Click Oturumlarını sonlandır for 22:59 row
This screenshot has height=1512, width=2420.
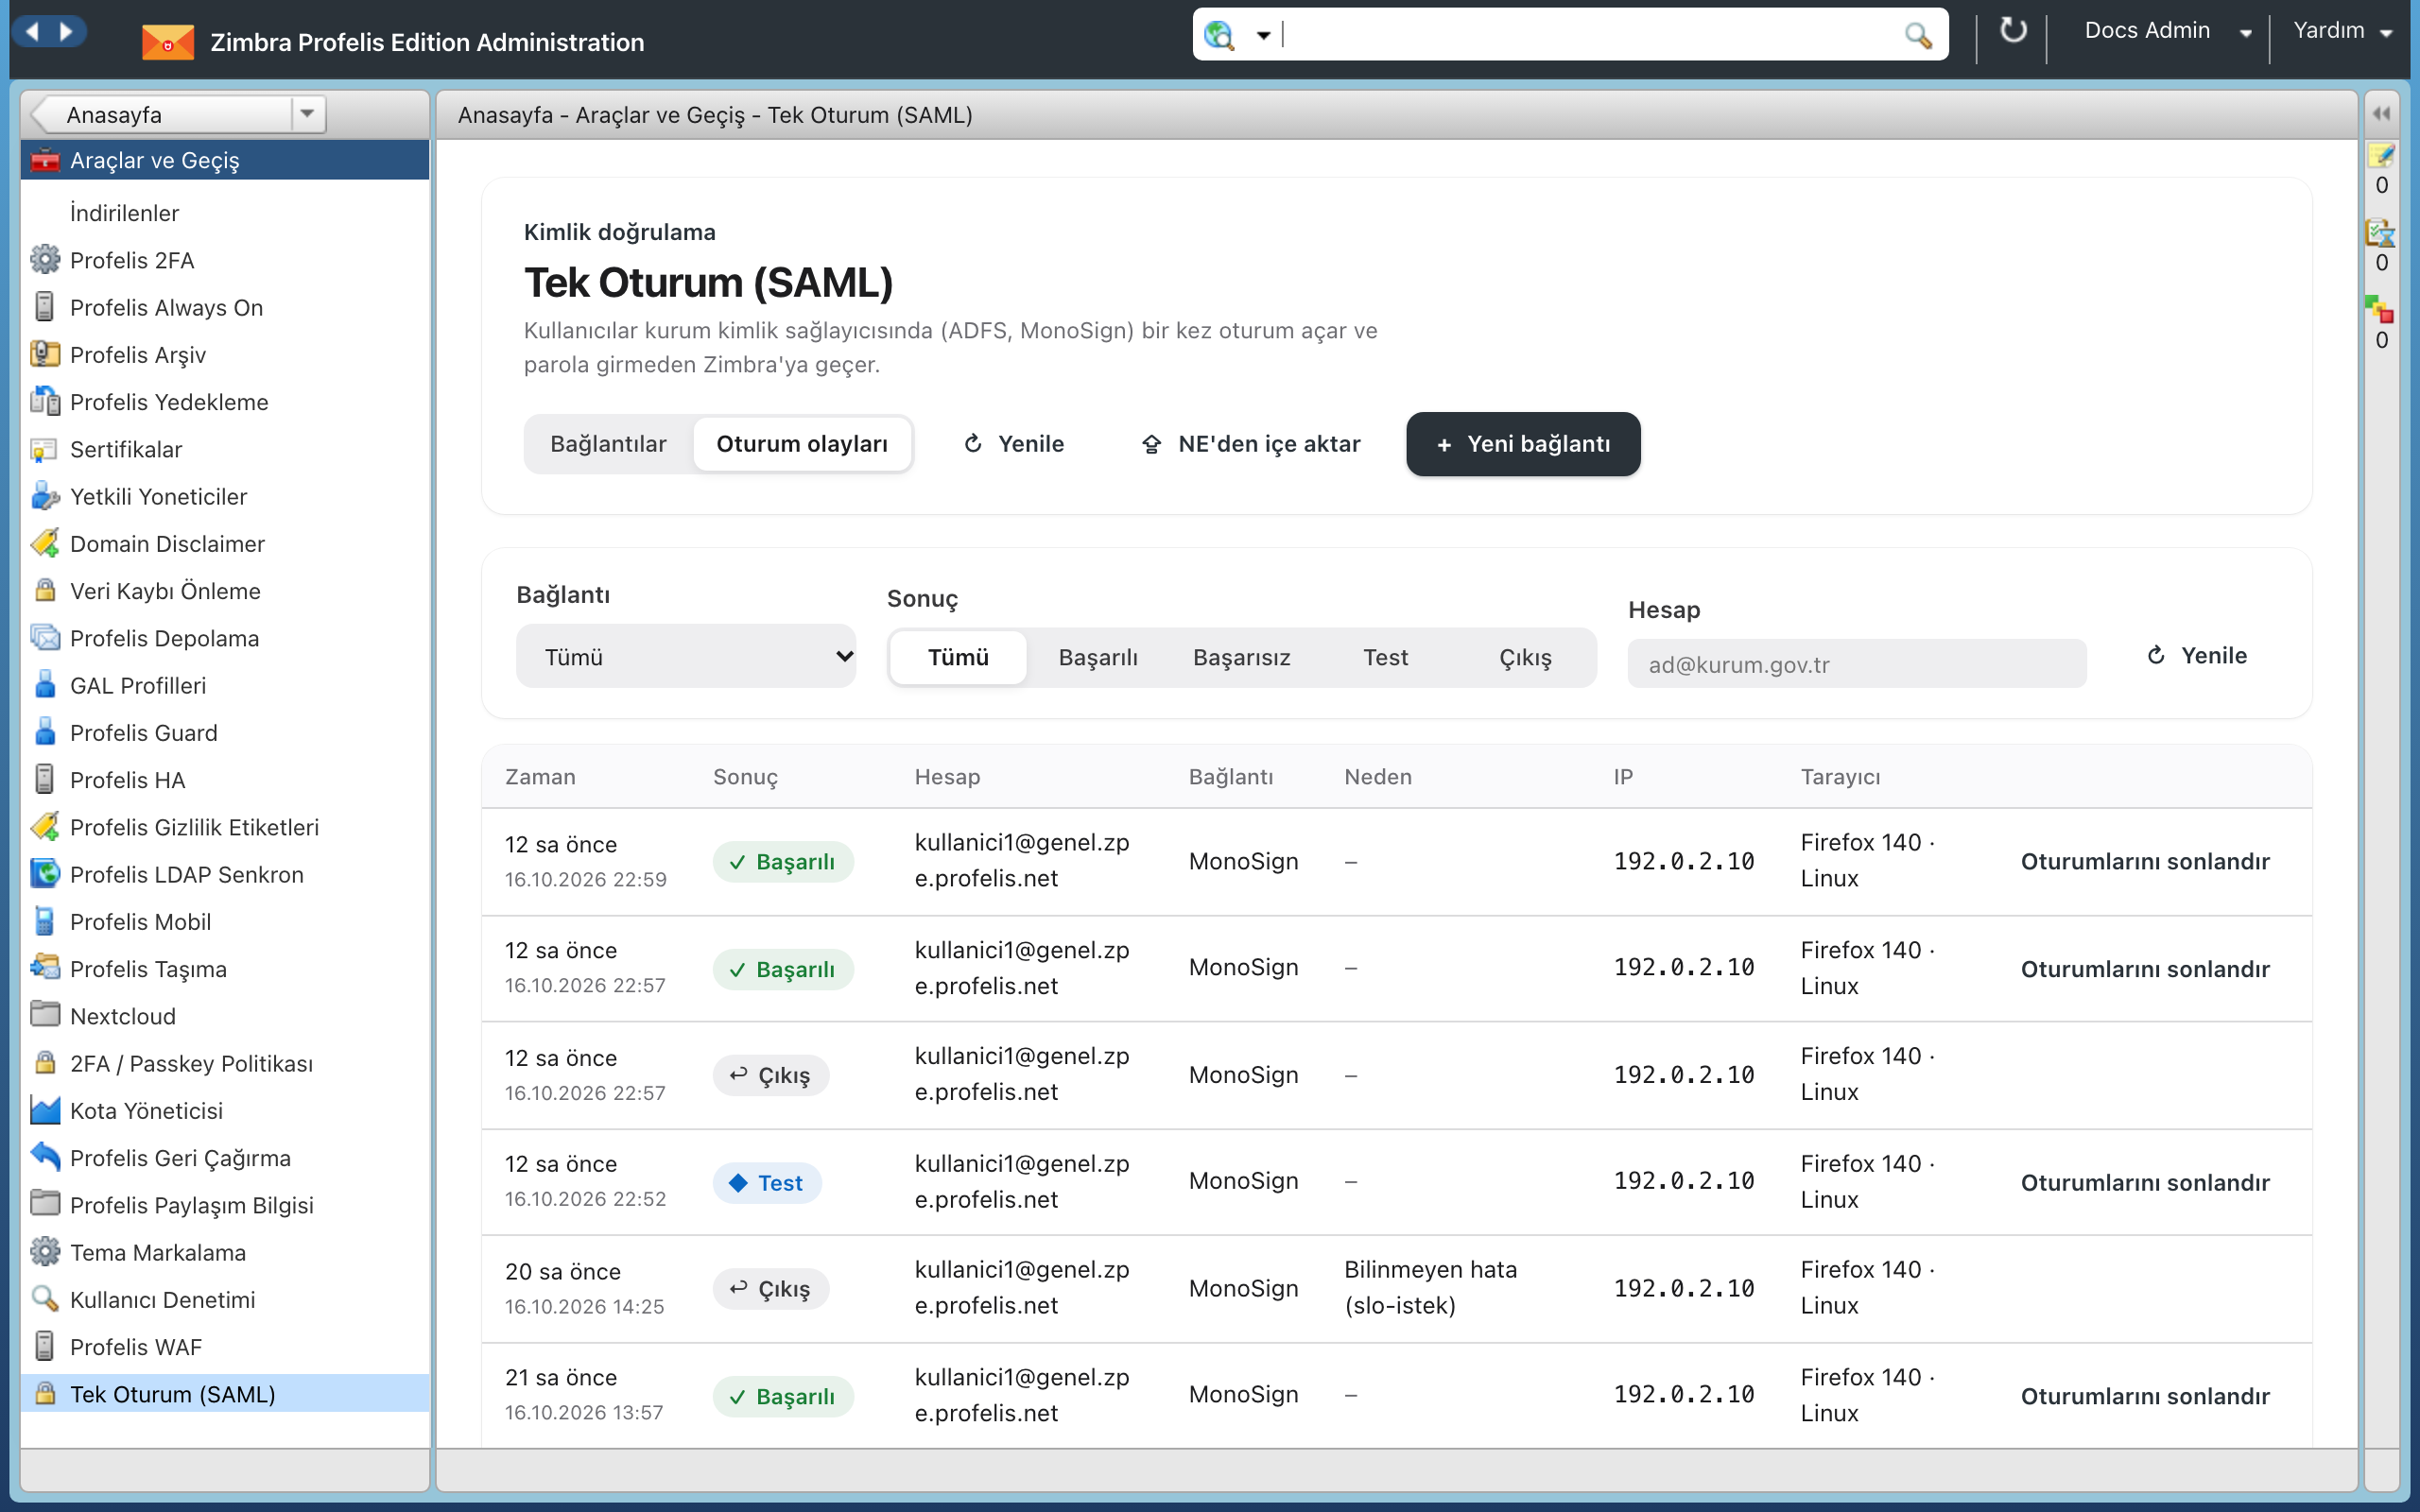click(x=2145, y=861)
